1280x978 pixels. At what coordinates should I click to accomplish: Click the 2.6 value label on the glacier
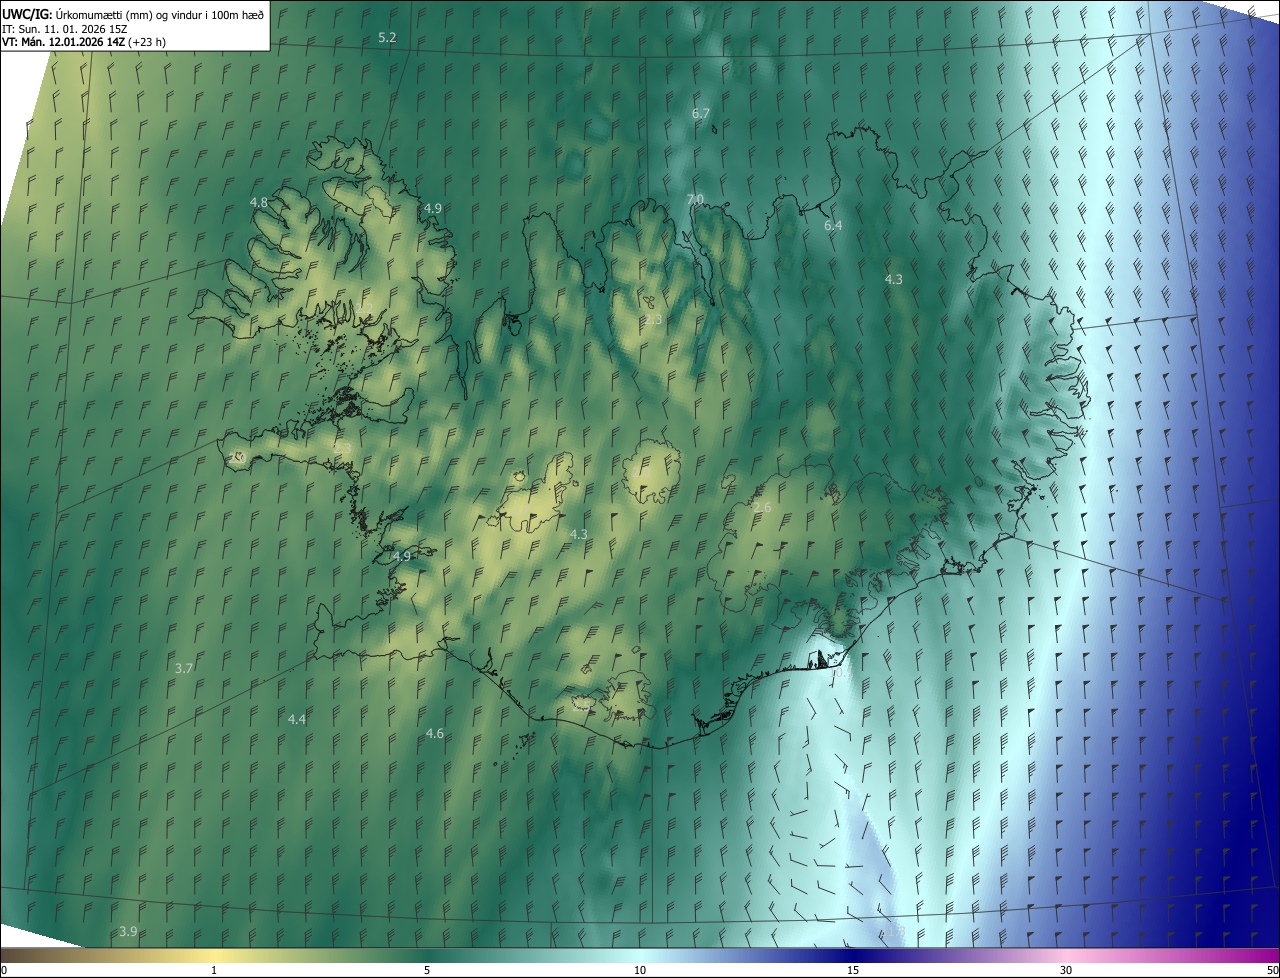click(762, 508)
